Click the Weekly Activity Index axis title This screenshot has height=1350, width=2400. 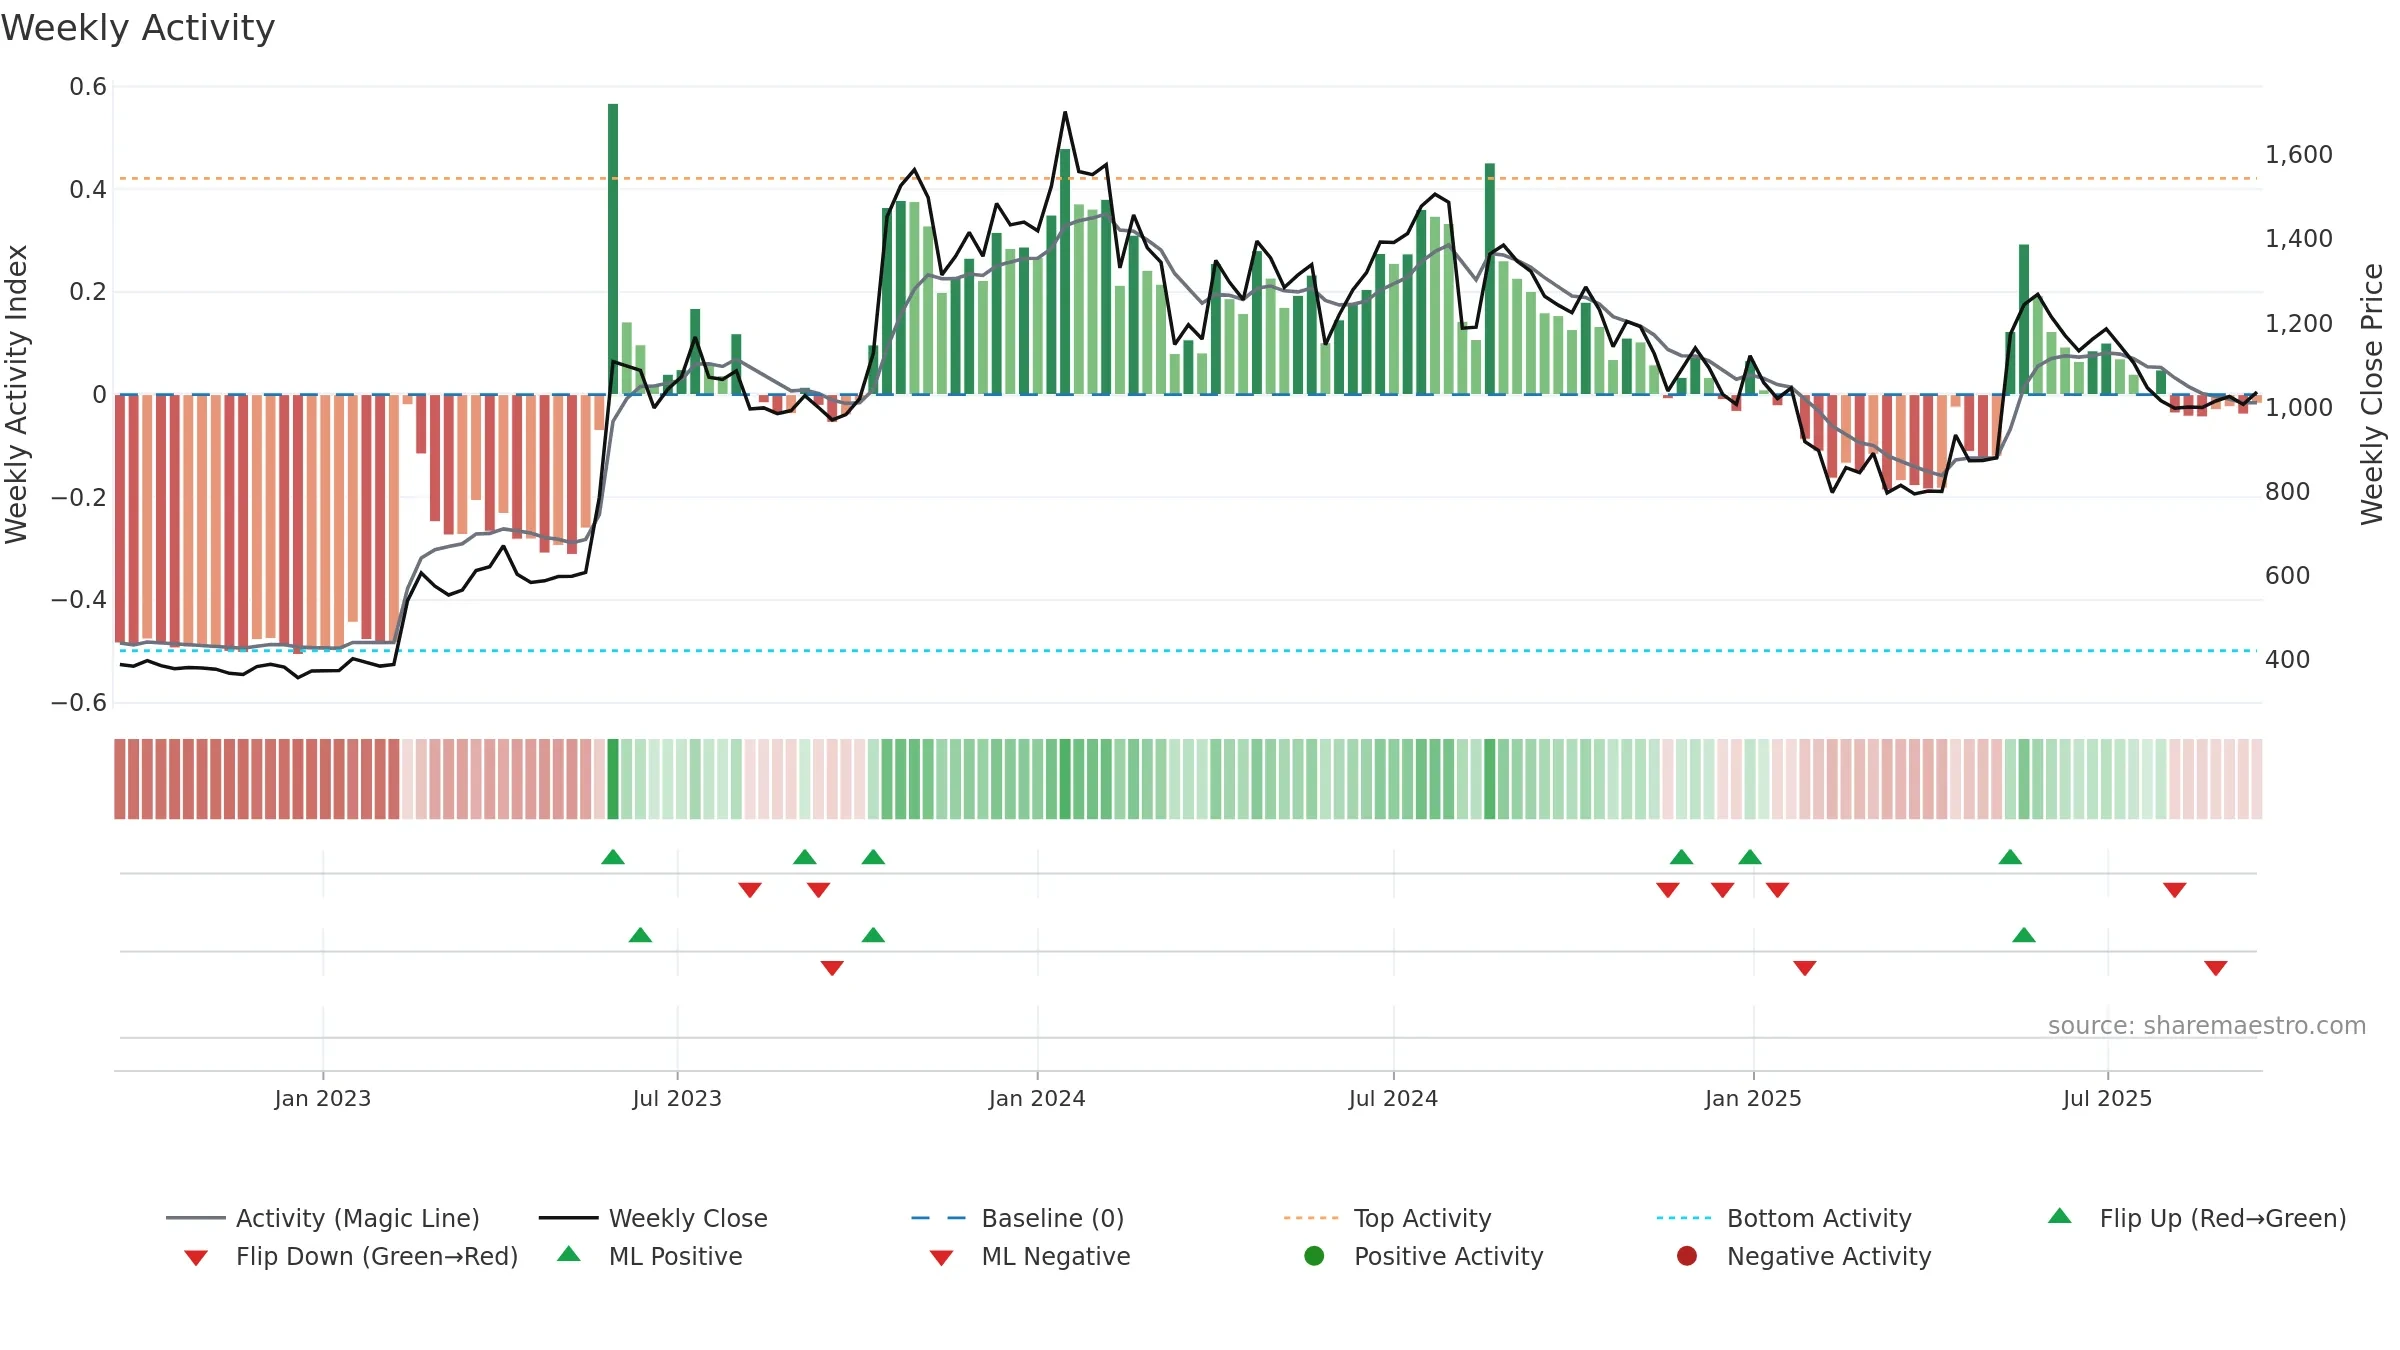16,395
